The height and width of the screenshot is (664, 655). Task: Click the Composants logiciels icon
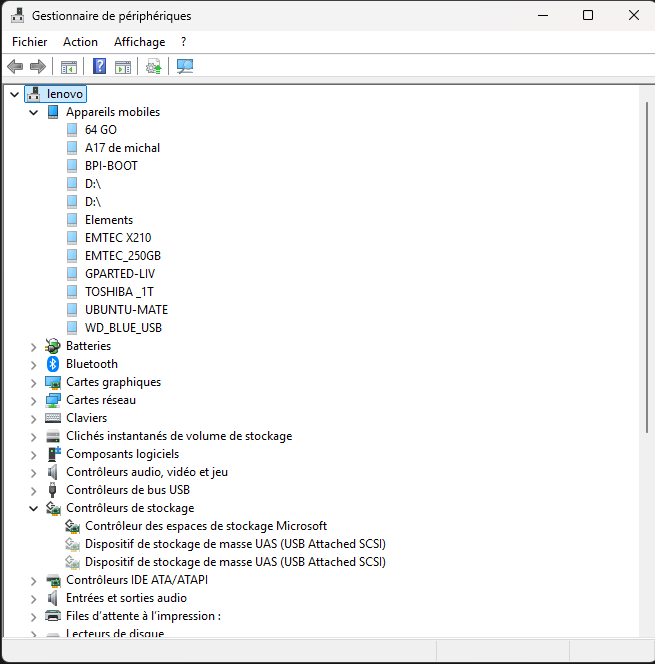point(54,454)
